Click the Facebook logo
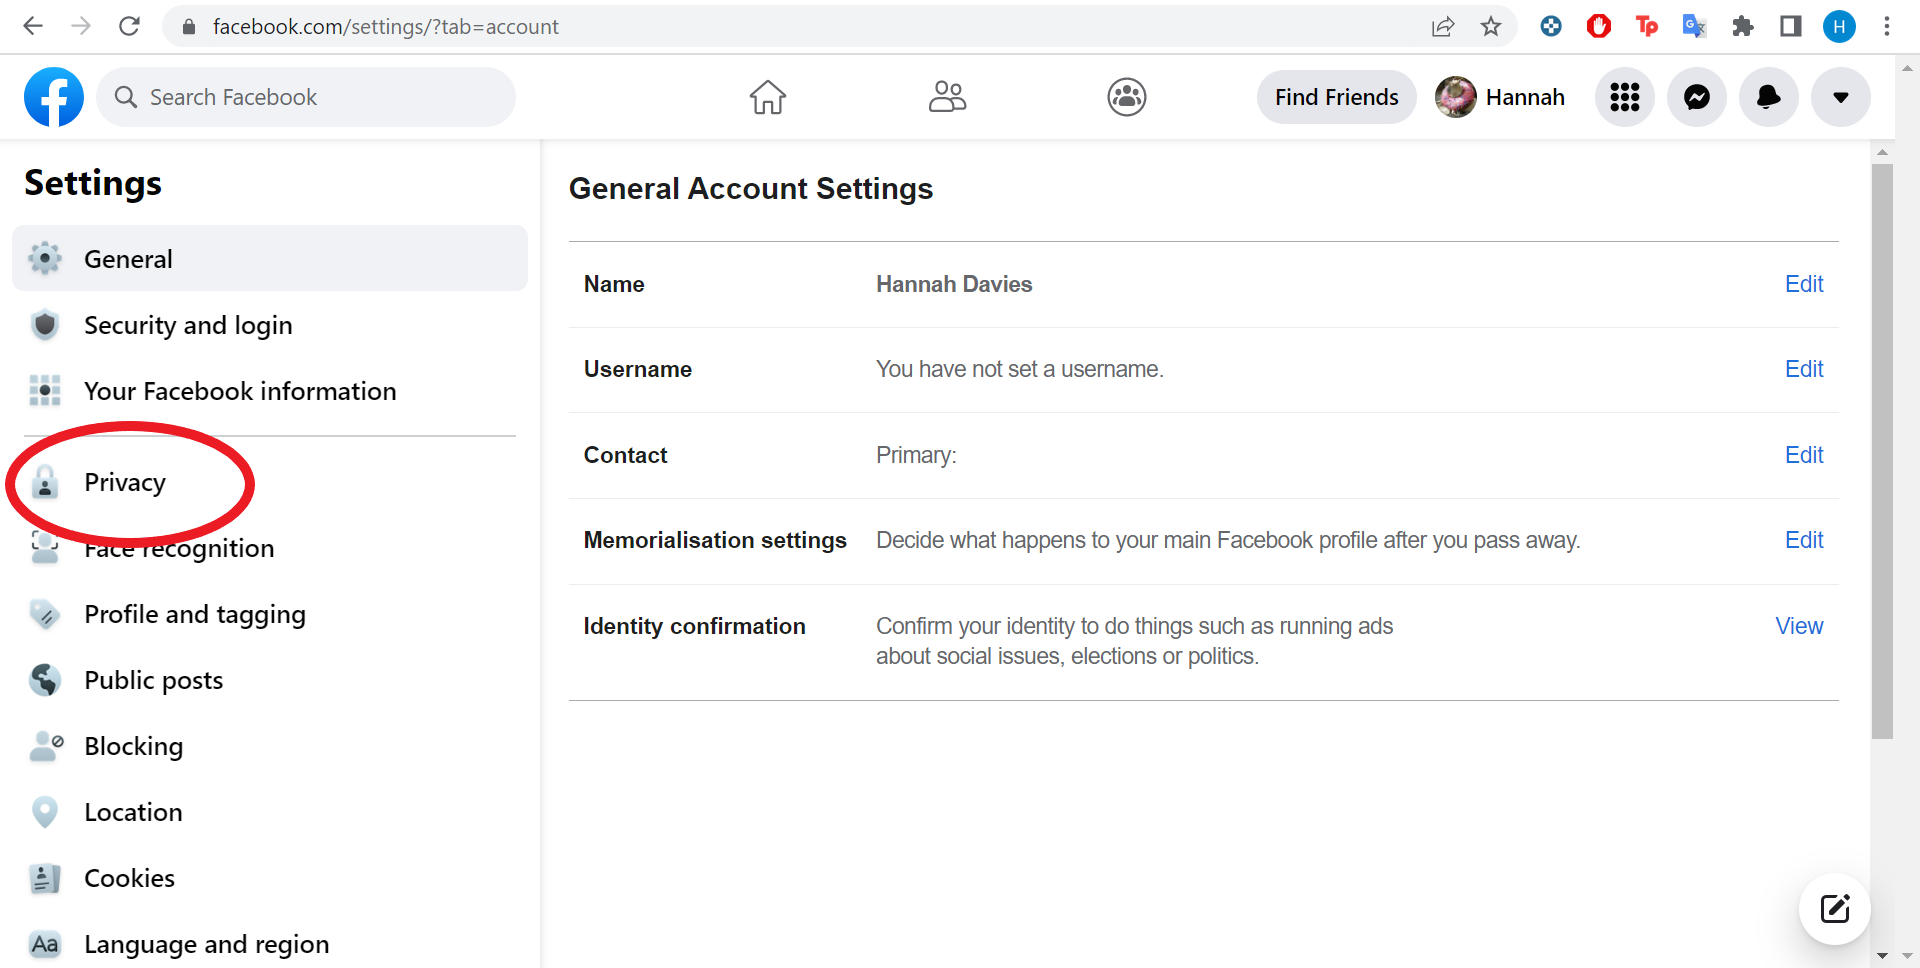Viewport: 1920px width, 968px height. 54,97
